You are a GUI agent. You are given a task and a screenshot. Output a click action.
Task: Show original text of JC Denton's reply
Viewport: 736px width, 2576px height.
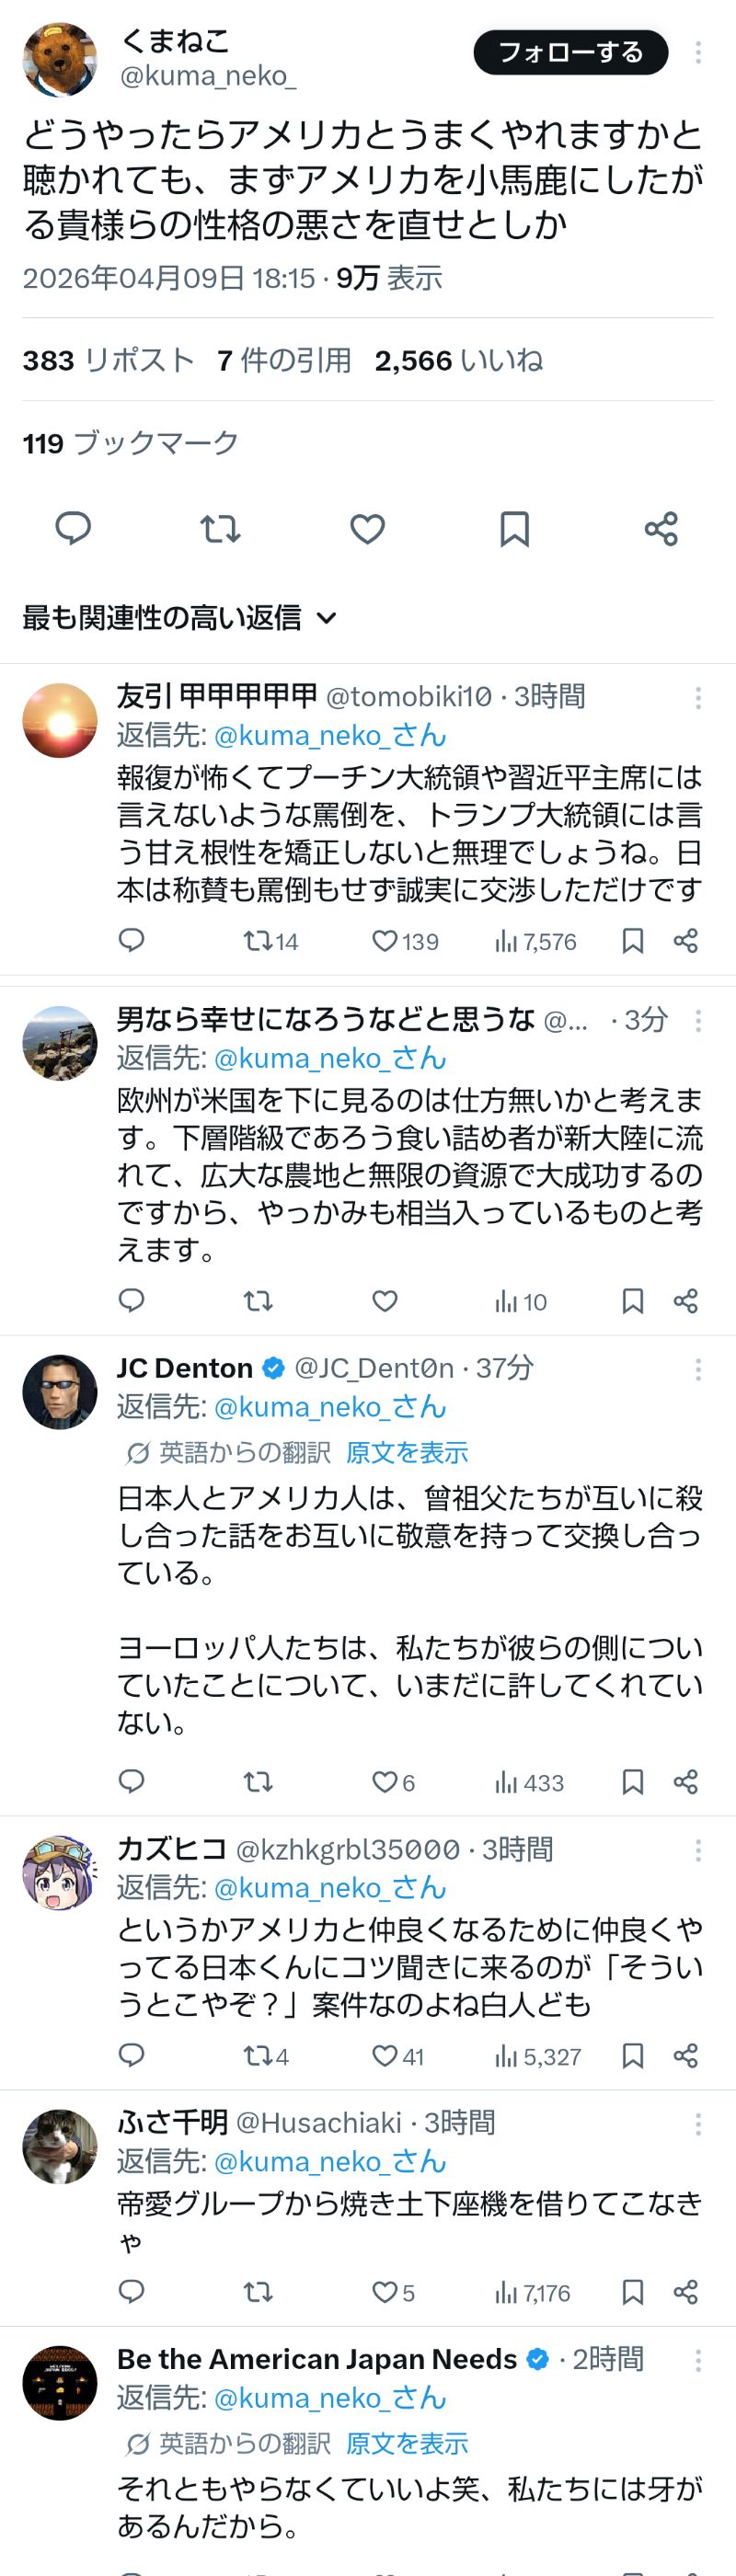pos(407,1452)
